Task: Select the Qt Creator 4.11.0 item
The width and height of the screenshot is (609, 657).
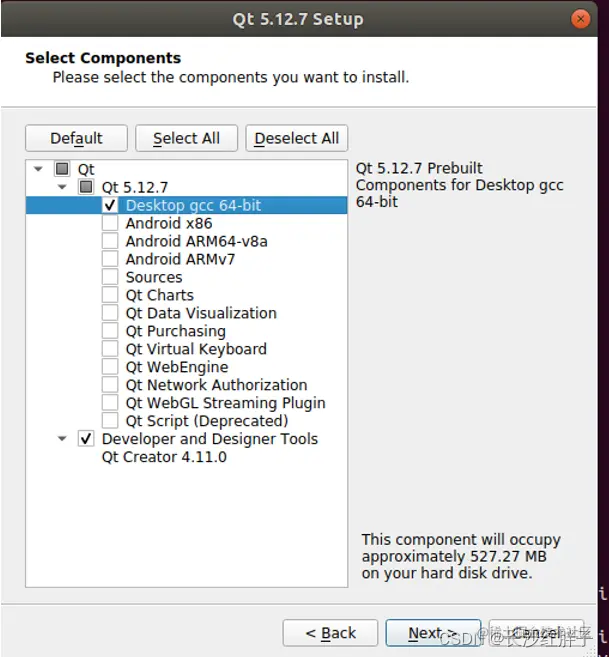Action: pyautogui.click(x=164, y=457)
